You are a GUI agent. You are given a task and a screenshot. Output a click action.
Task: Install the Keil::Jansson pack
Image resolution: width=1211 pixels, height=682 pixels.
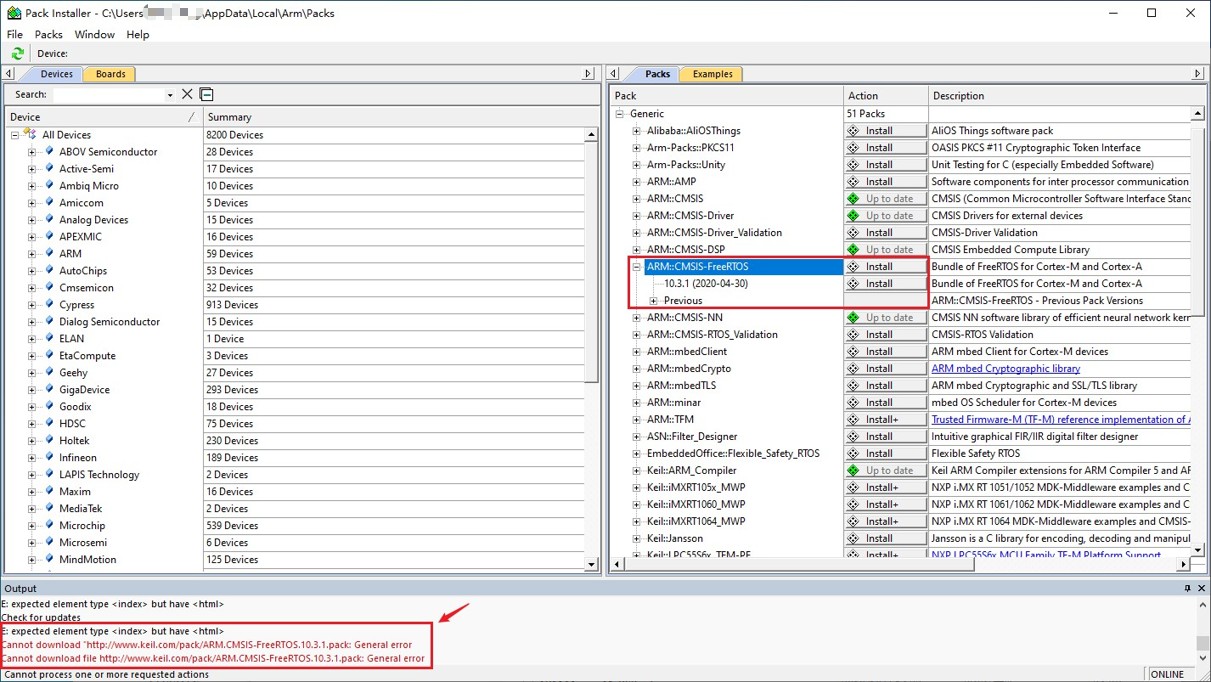(885, 539)
